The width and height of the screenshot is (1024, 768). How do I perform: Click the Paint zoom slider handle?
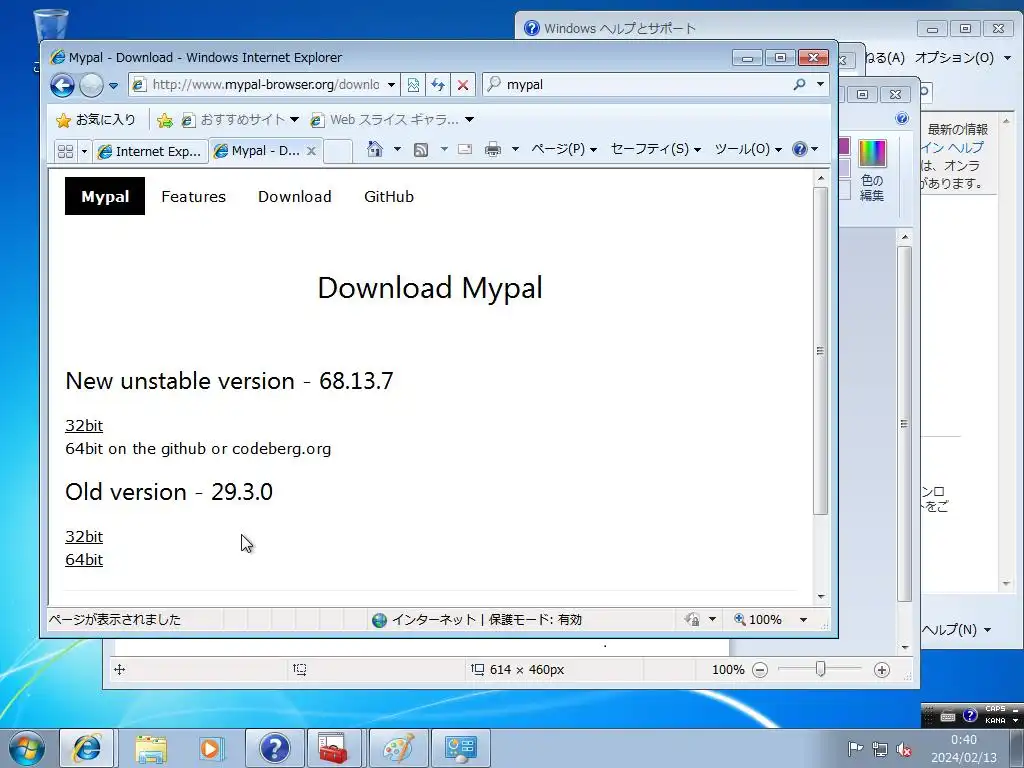point(820,669)
